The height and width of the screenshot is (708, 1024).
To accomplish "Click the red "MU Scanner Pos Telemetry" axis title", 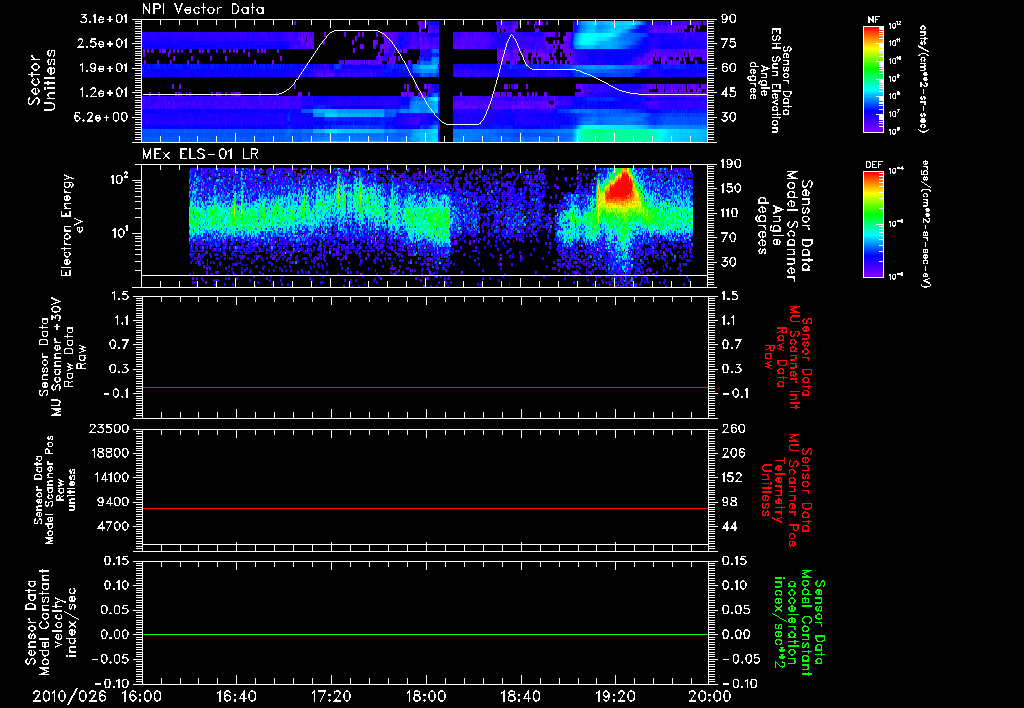I will pos(786,490).
